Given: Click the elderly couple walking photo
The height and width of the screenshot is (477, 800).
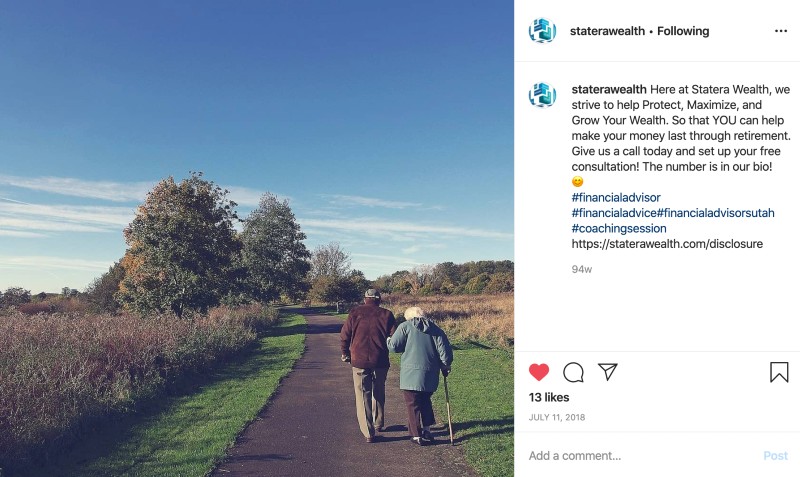Looking at the screenshot, I should (x=257, y=238).
